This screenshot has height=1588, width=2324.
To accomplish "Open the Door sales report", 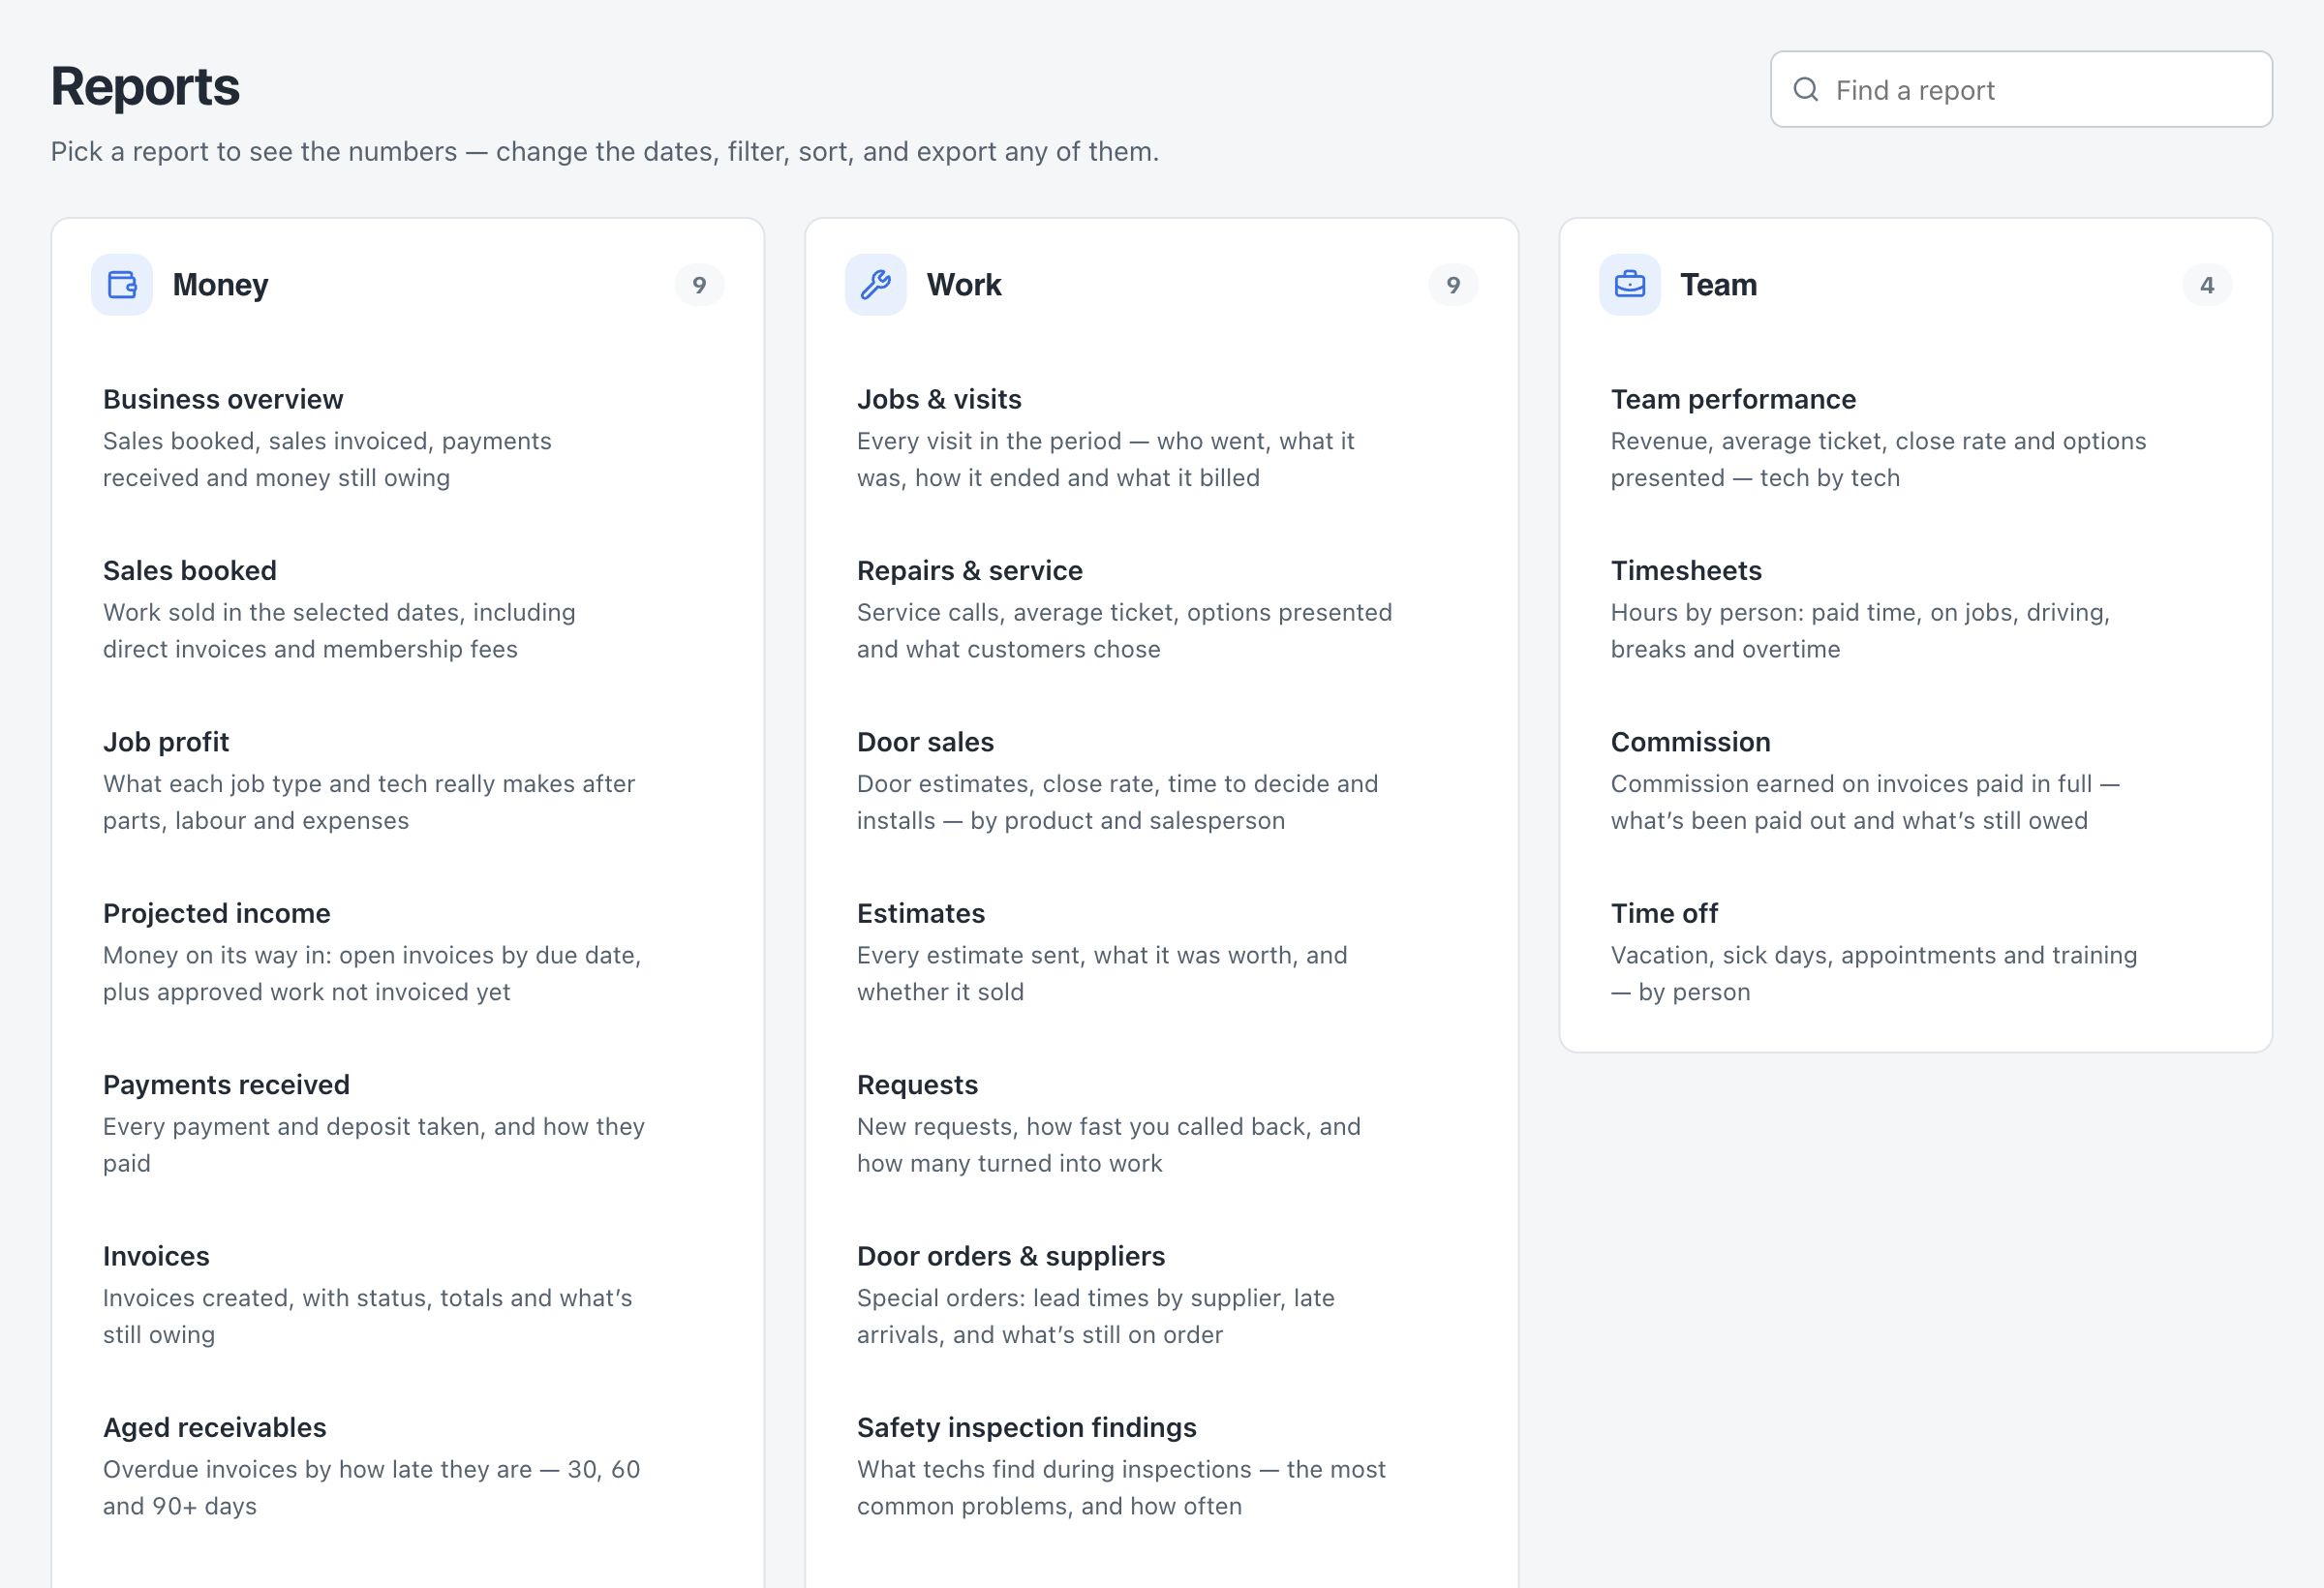I will (1162, 781).
